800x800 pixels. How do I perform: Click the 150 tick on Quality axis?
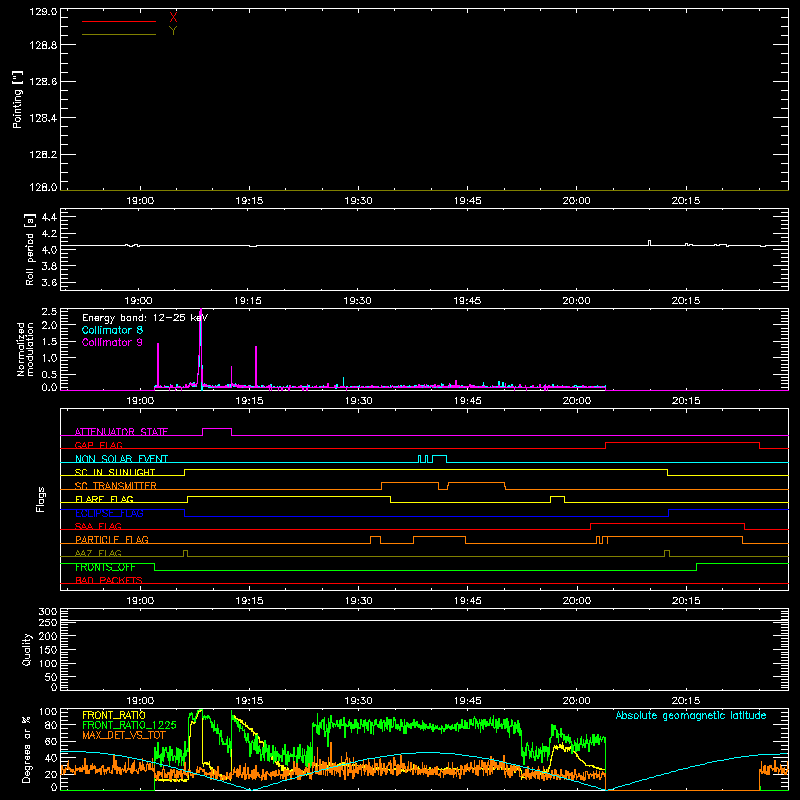[x=47, y=651]
